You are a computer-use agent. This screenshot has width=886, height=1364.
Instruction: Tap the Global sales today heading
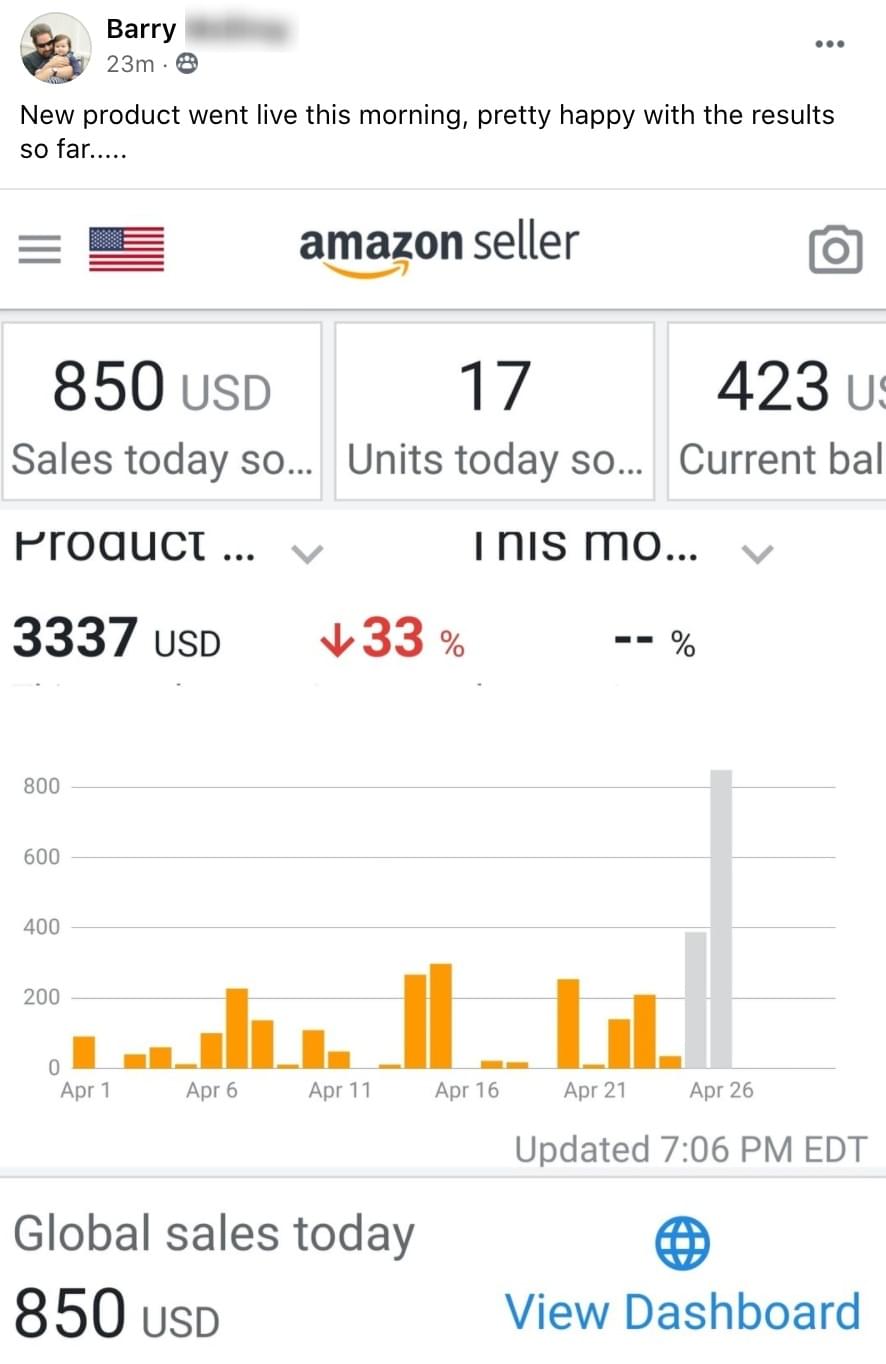point(213,1234)
